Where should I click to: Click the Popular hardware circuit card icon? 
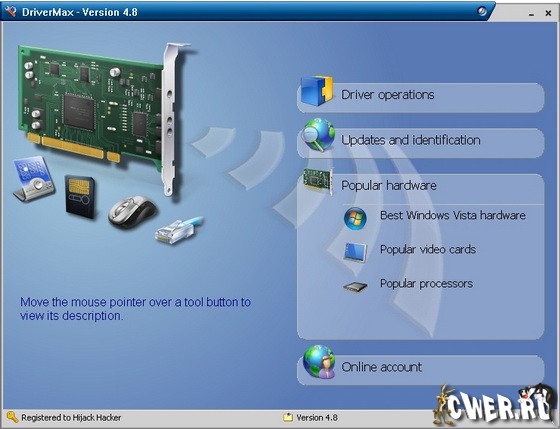coord(318,181)
